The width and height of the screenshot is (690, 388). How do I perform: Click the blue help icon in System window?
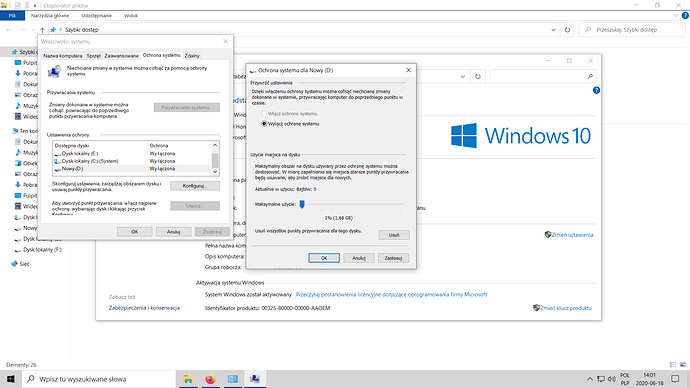596,90
